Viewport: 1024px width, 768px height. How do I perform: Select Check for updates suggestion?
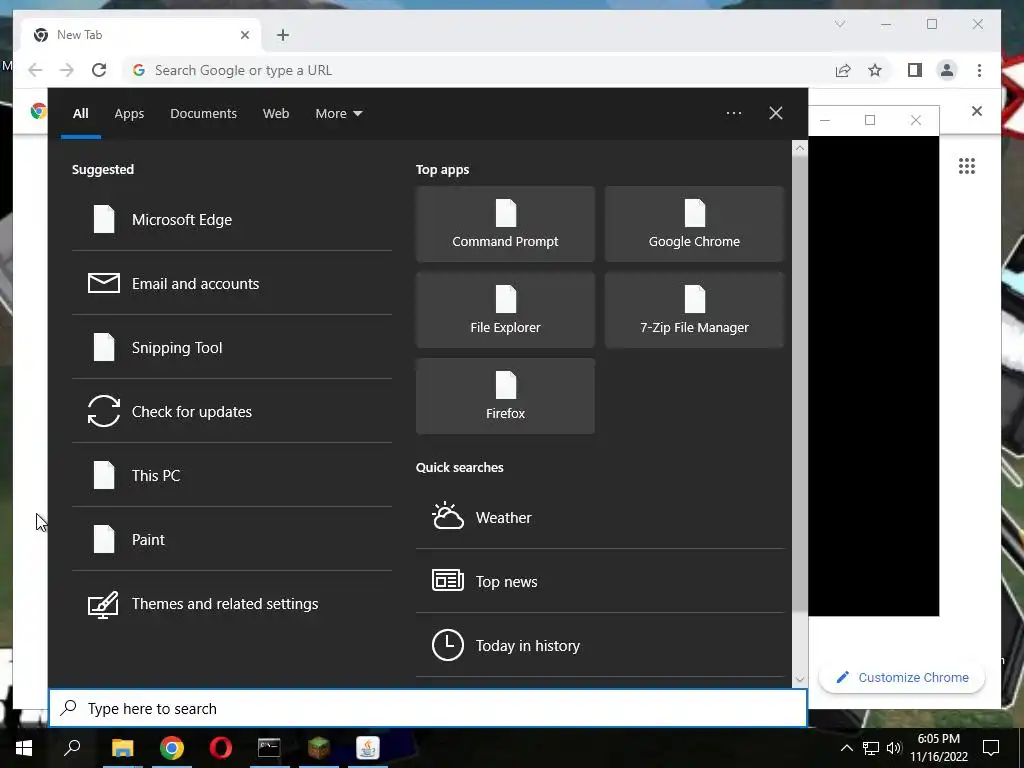pyautogui.click(x=232, y=411)
